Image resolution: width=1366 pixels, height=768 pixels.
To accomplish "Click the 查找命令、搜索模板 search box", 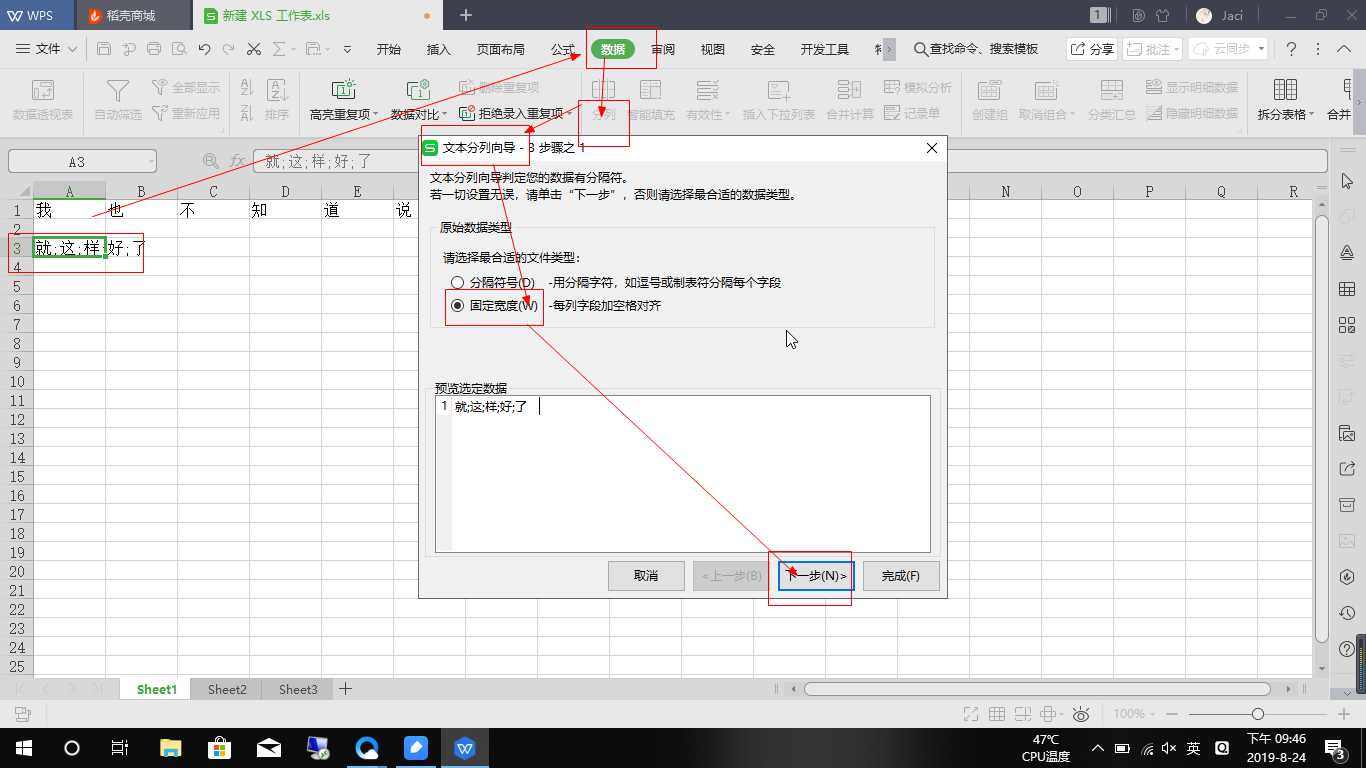I will 977,49.
